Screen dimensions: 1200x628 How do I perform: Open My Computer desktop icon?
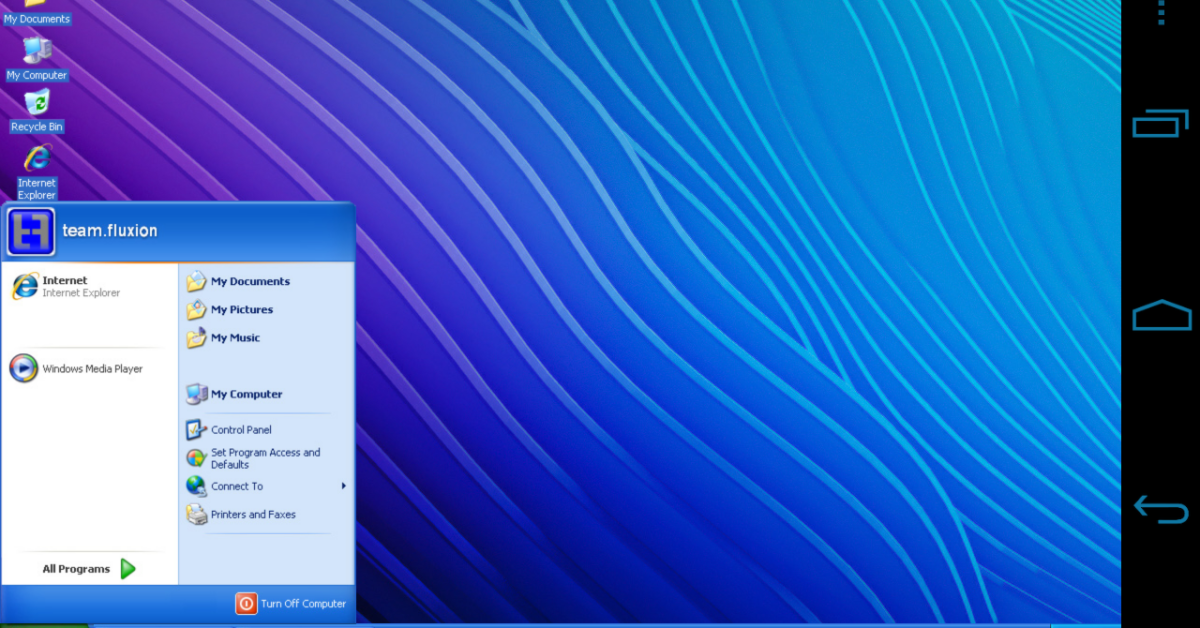click(x=37, y=52)
